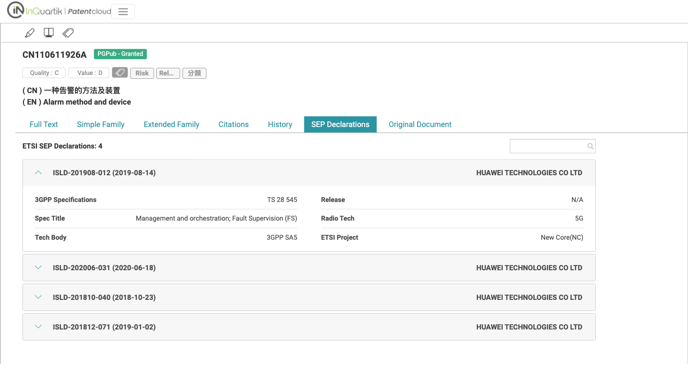Click the 'ETSI Project' field label
The width and height of the screenshot is (688, 382).
coord(340,237)
